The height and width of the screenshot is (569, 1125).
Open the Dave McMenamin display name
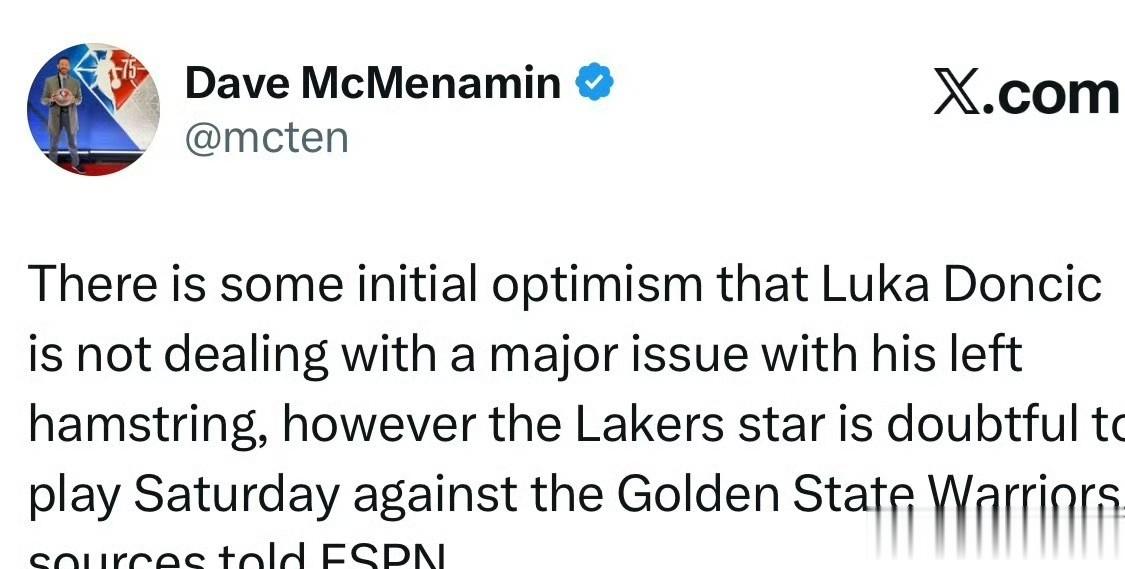pos(372,83)
